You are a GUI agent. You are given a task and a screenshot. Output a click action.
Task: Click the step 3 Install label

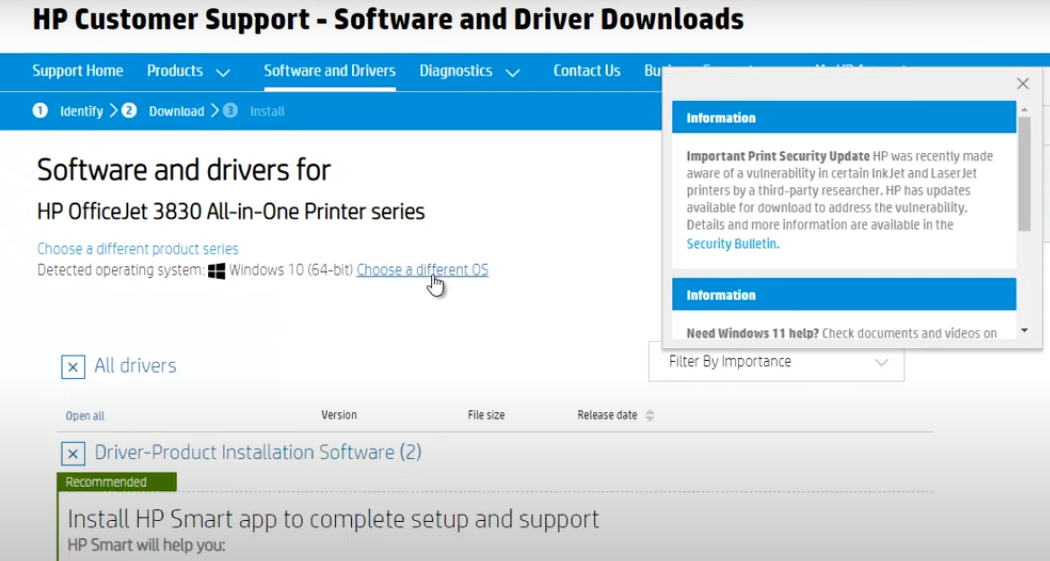[267, 111]
